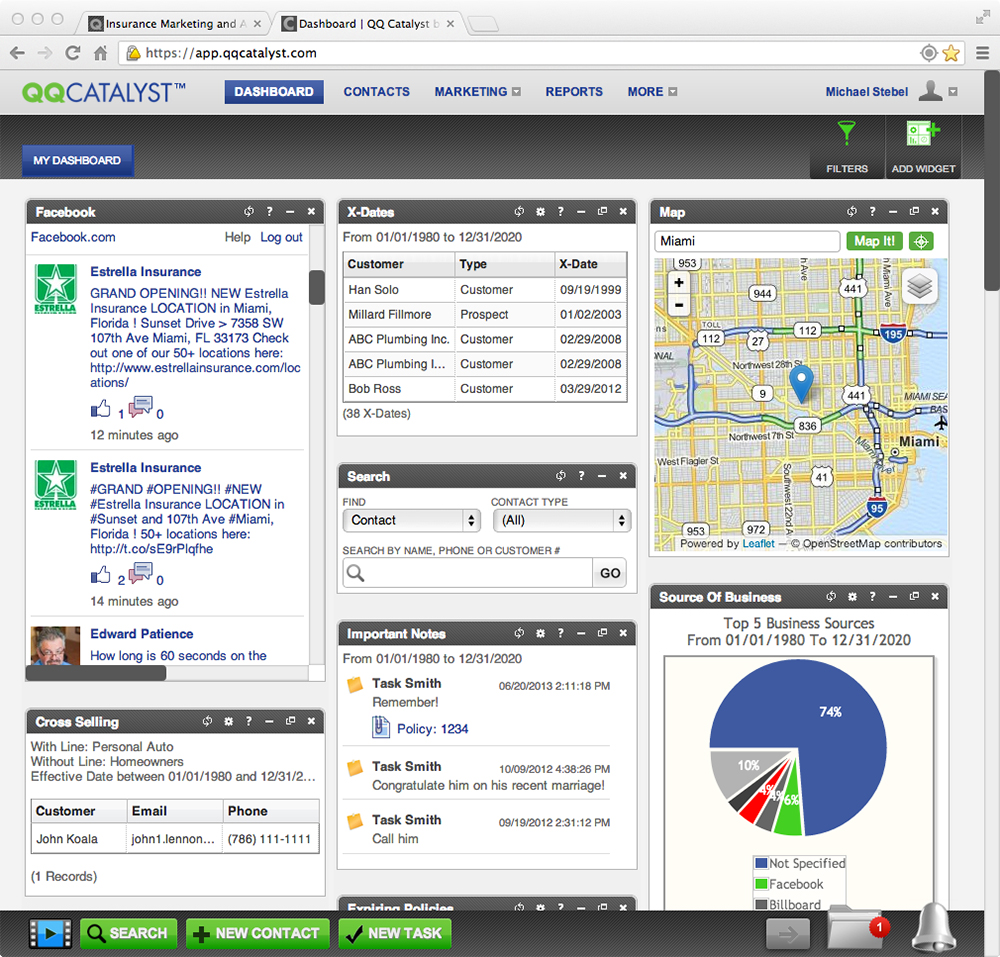Click the bottom bar Search button
Screen dimensions: 1000x957
tap(128, 933)
